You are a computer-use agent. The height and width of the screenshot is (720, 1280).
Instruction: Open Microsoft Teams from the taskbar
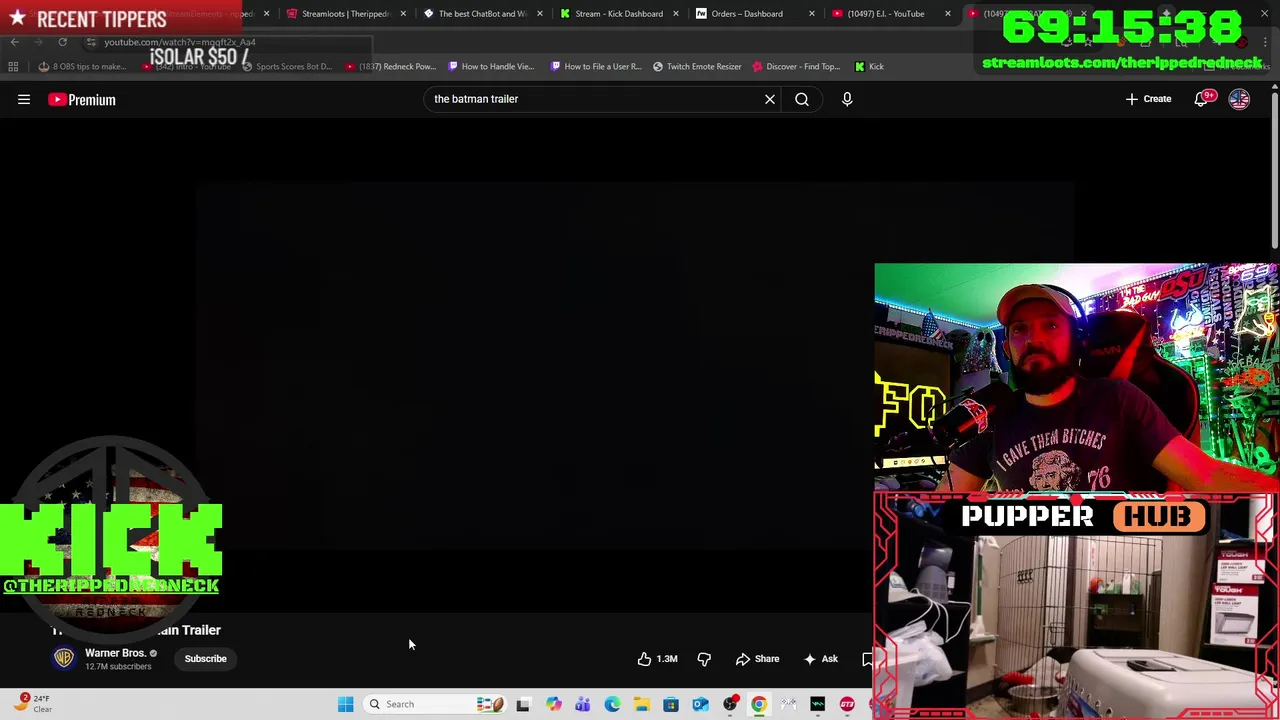[x=582, y=704]
